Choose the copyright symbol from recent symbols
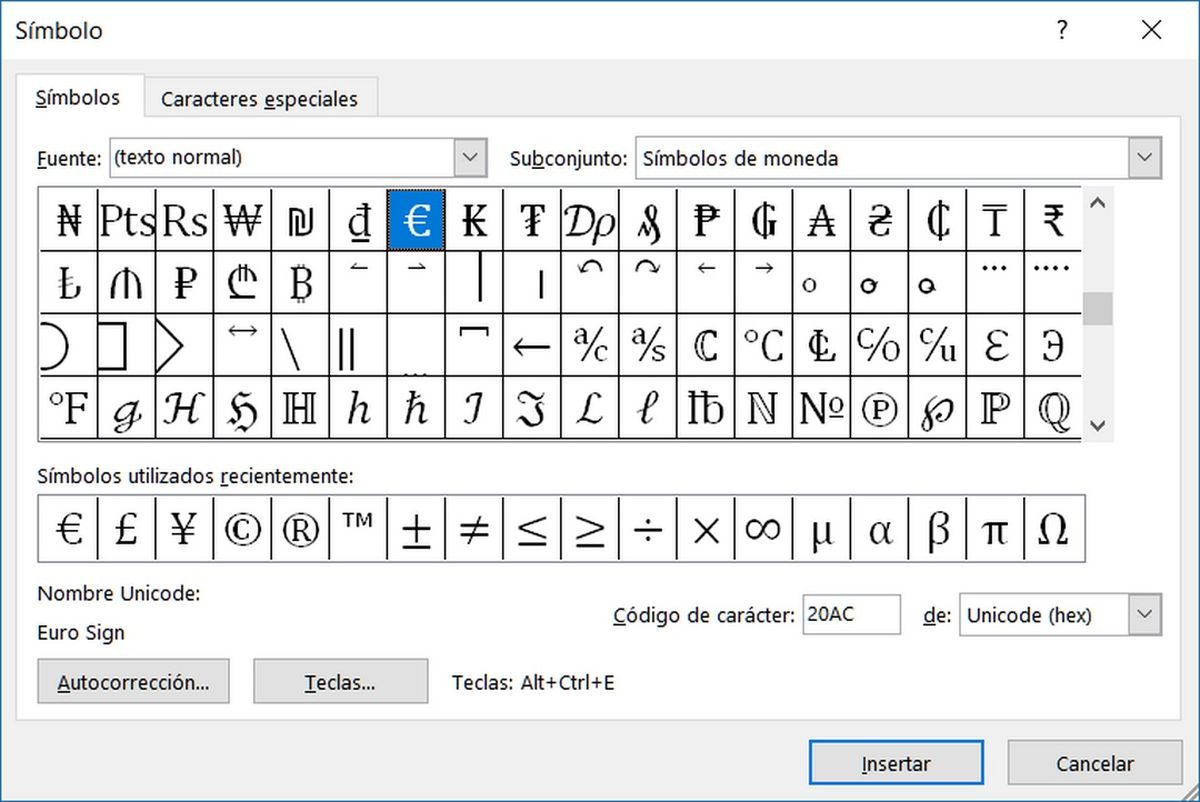 pyautogui.click(x=241, y=528)
